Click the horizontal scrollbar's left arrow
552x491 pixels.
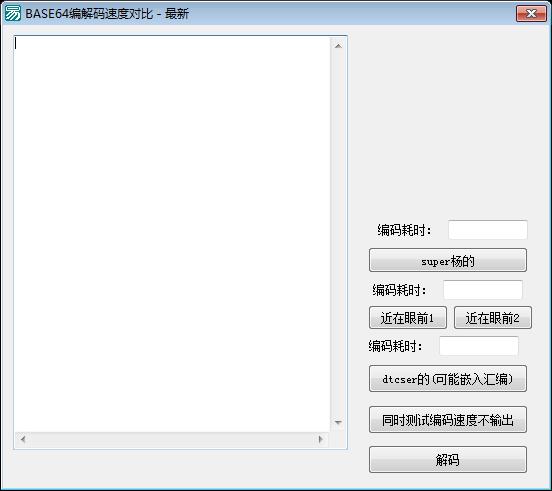(23, 439)
